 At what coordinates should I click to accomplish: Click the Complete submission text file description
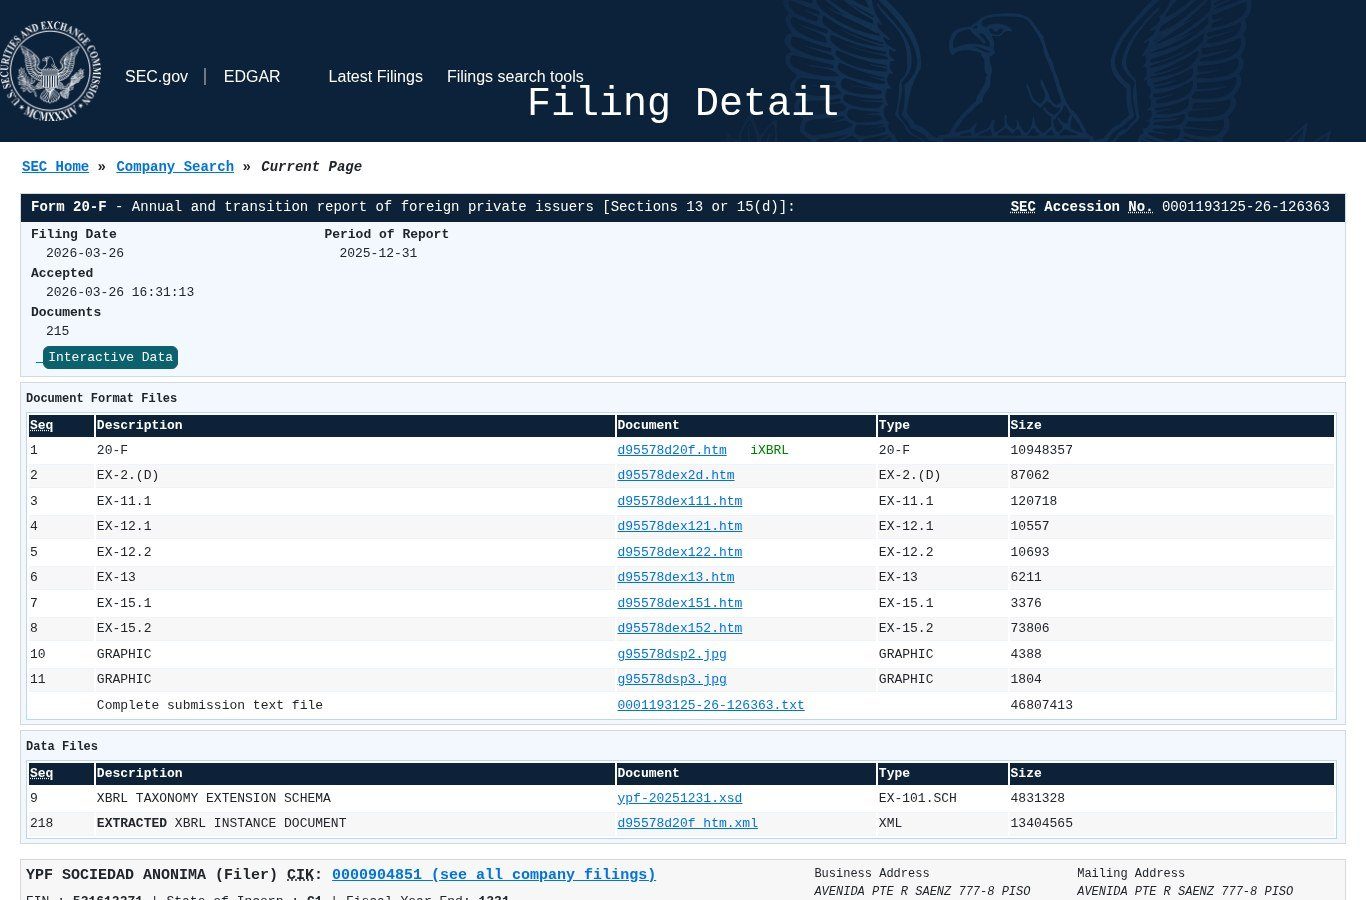(x=210, y=705)
